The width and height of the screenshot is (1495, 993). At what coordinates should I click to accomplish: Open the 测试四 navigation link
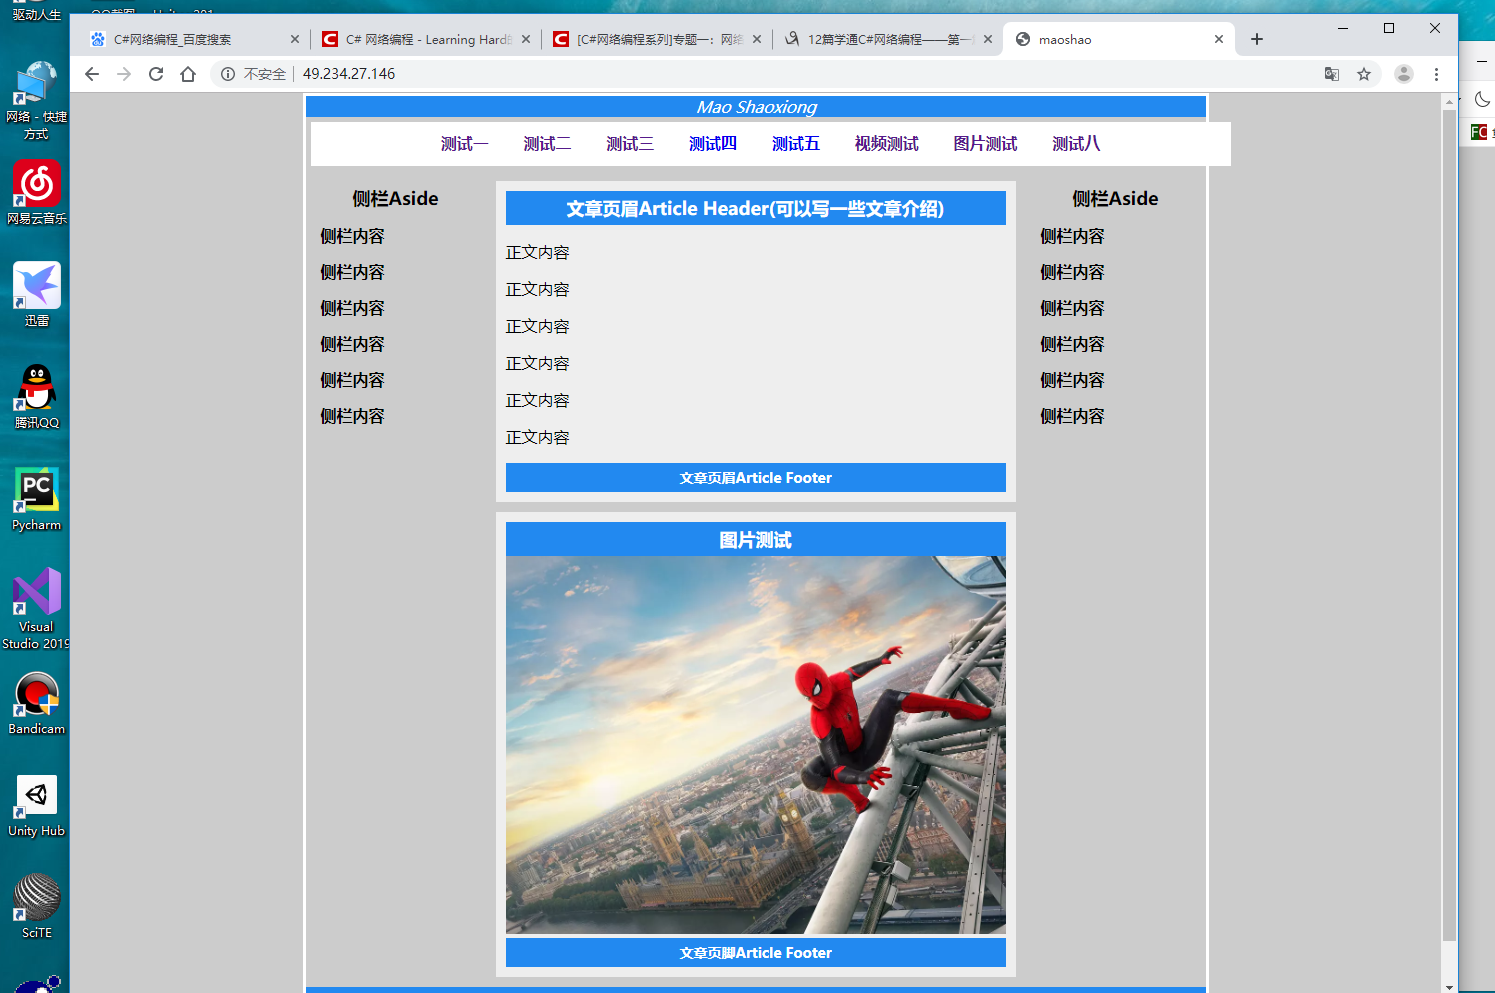coord(713,144)
